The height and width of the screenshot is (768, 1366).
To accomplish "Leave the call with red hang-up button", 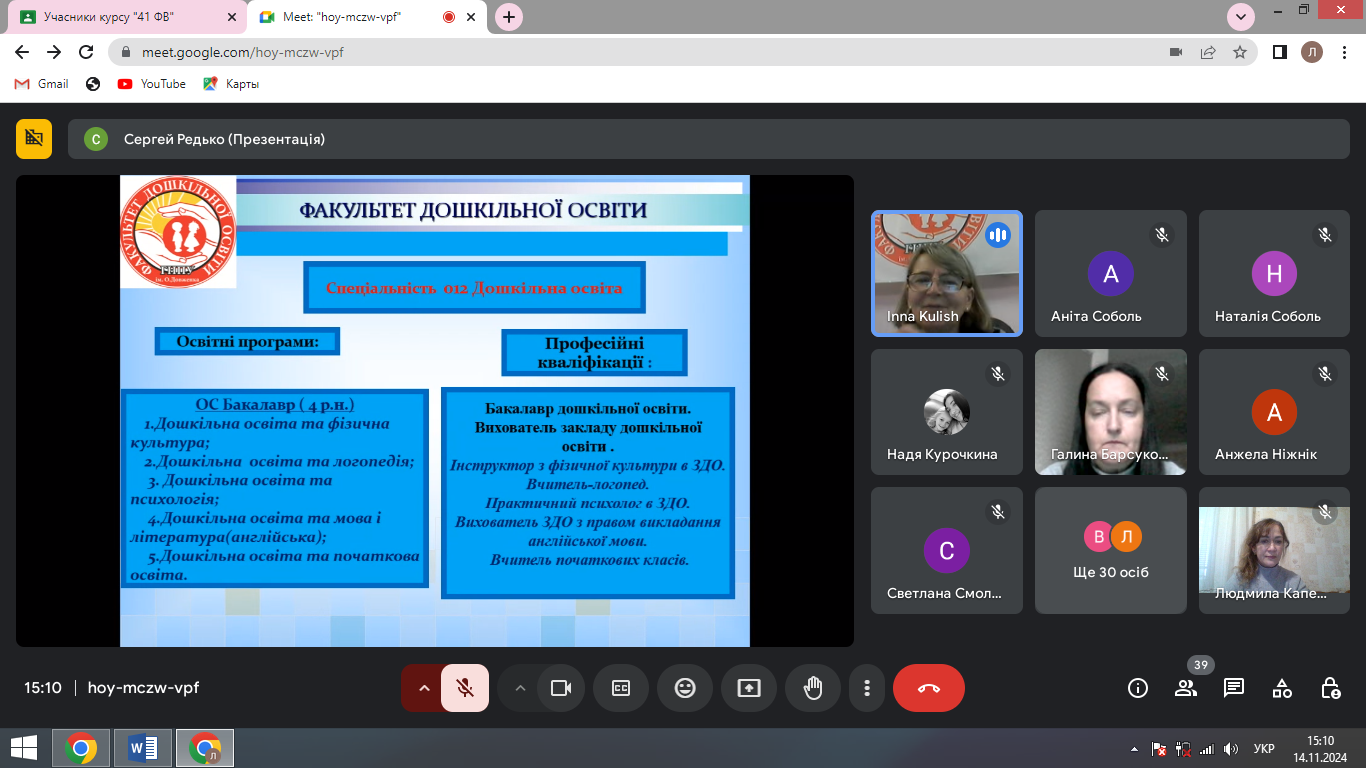I will point(928,688).
